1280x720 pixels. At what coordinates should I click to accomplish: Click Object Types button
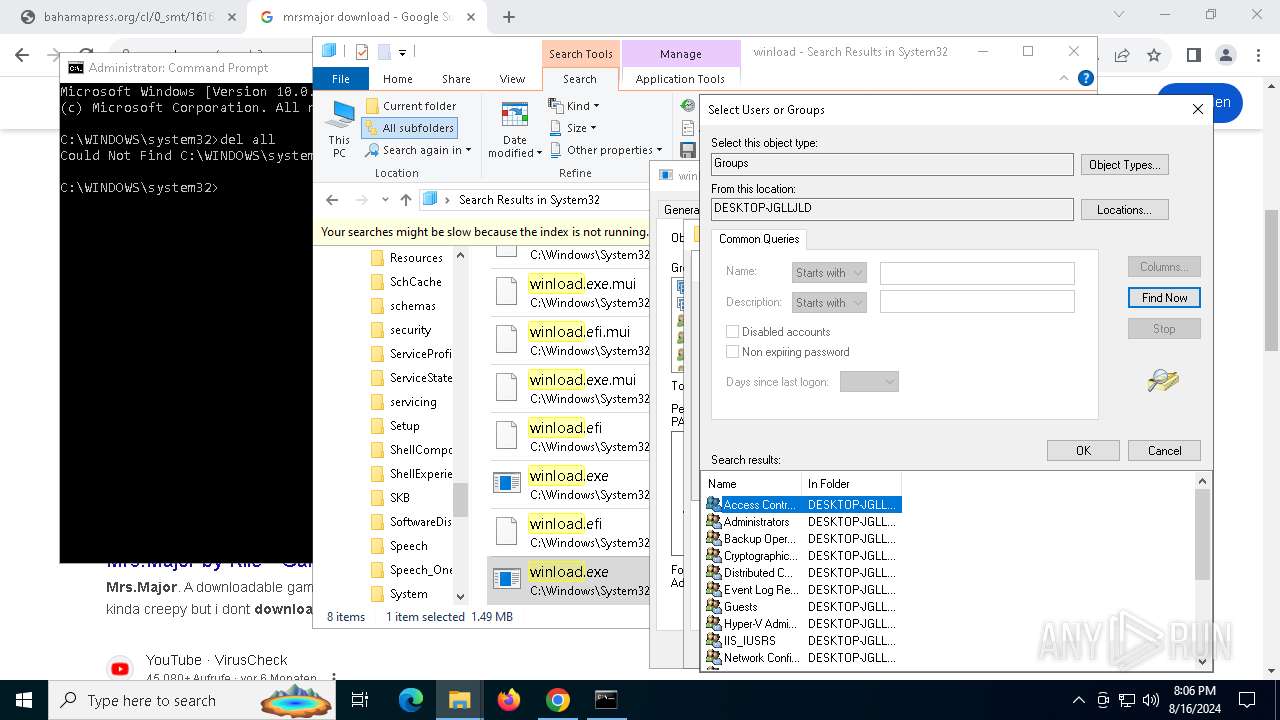pyautogui.click(x=1124, y=165)
